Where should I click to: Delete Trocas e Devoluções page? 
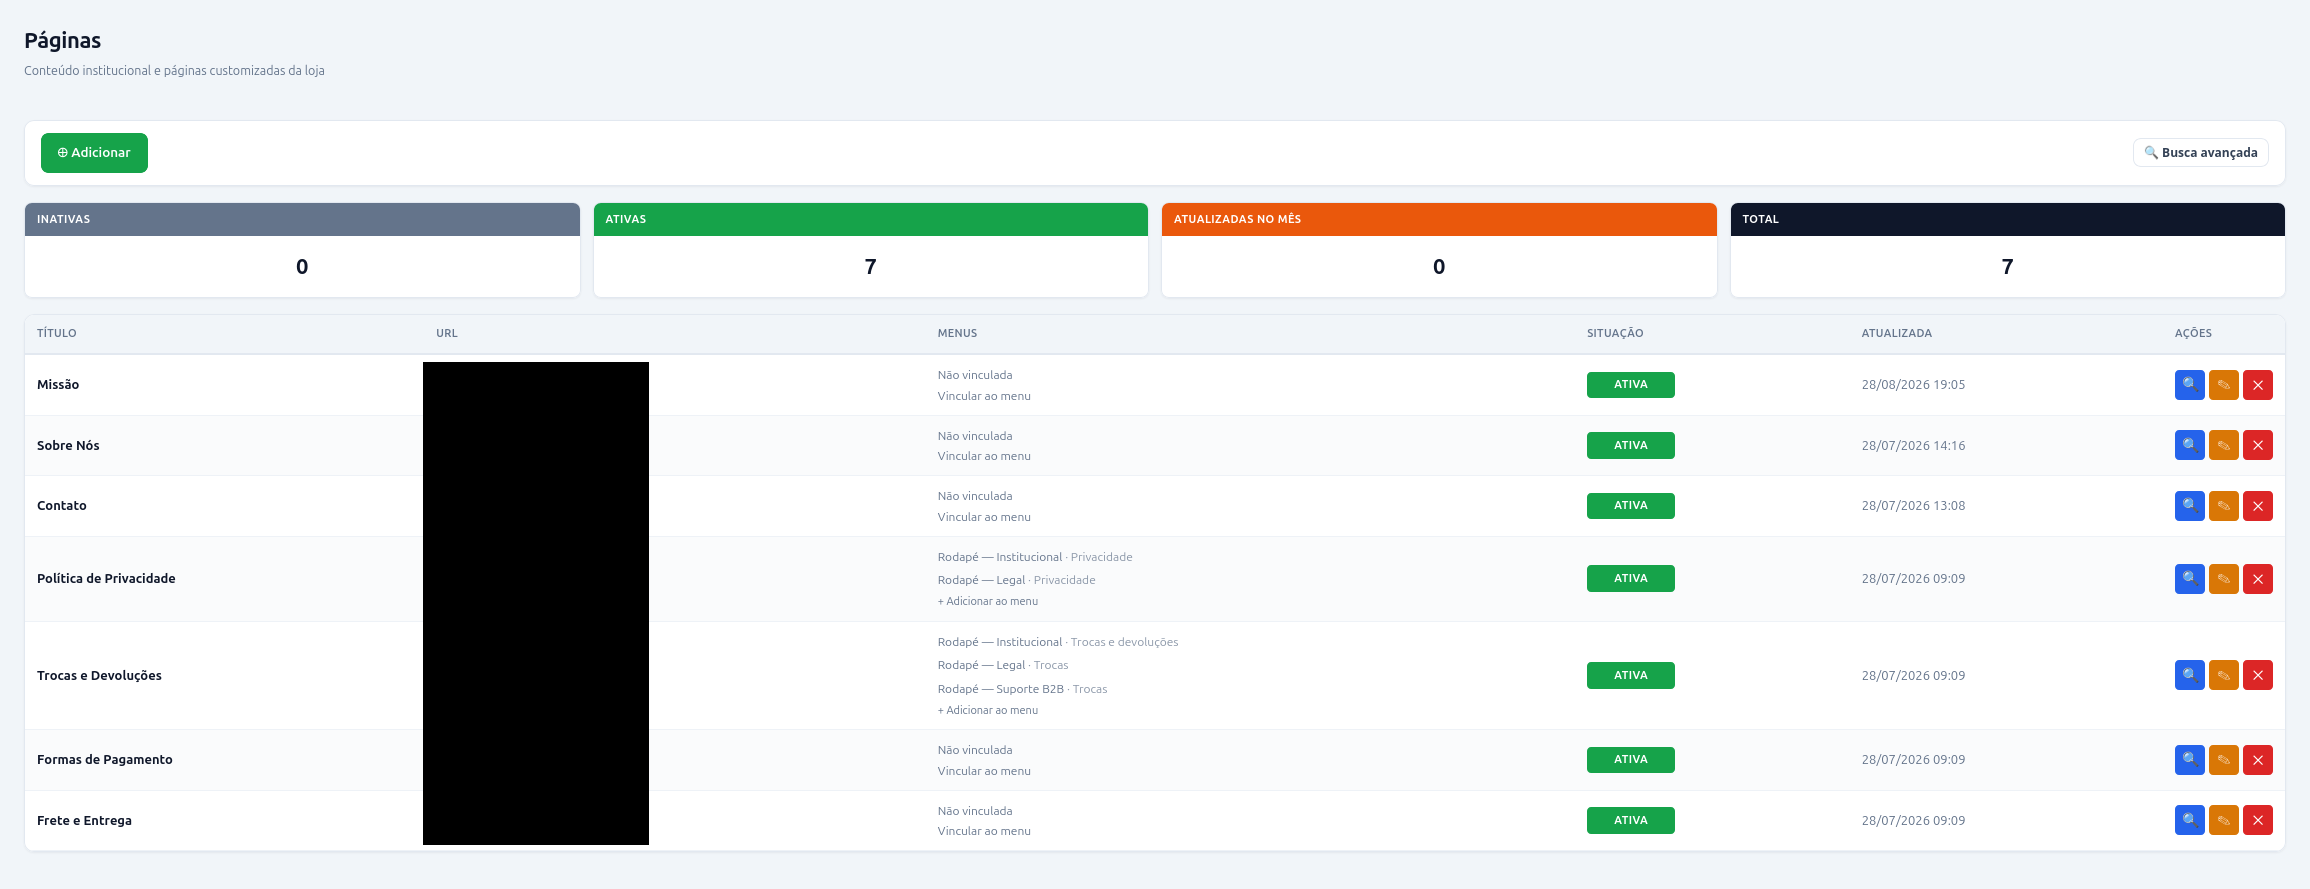pos(2257,675)
